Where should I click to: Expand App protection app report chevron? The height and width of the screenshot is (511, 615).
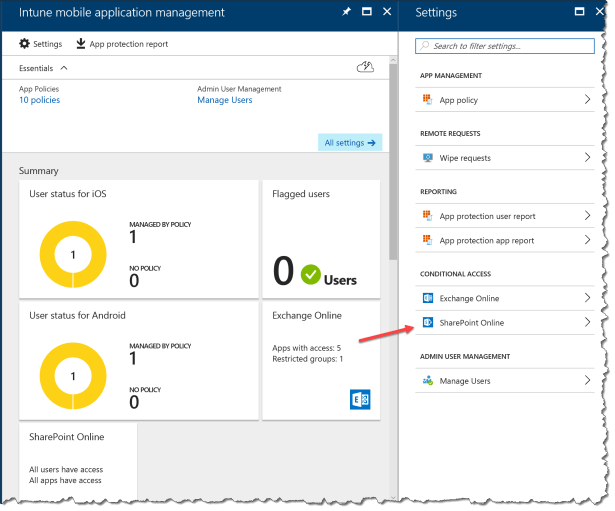587,240
